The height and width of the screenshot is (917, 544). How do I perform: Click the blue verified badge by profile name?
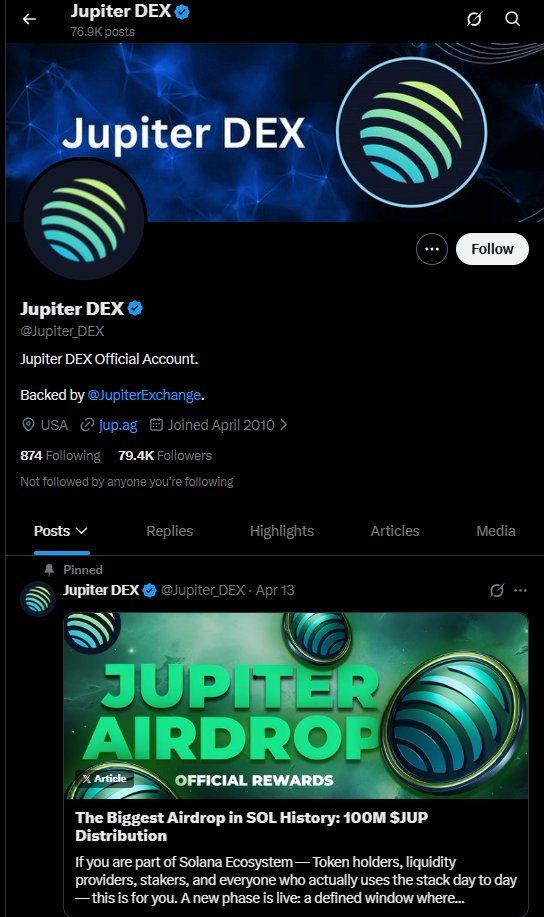click(x=135, y=308)
